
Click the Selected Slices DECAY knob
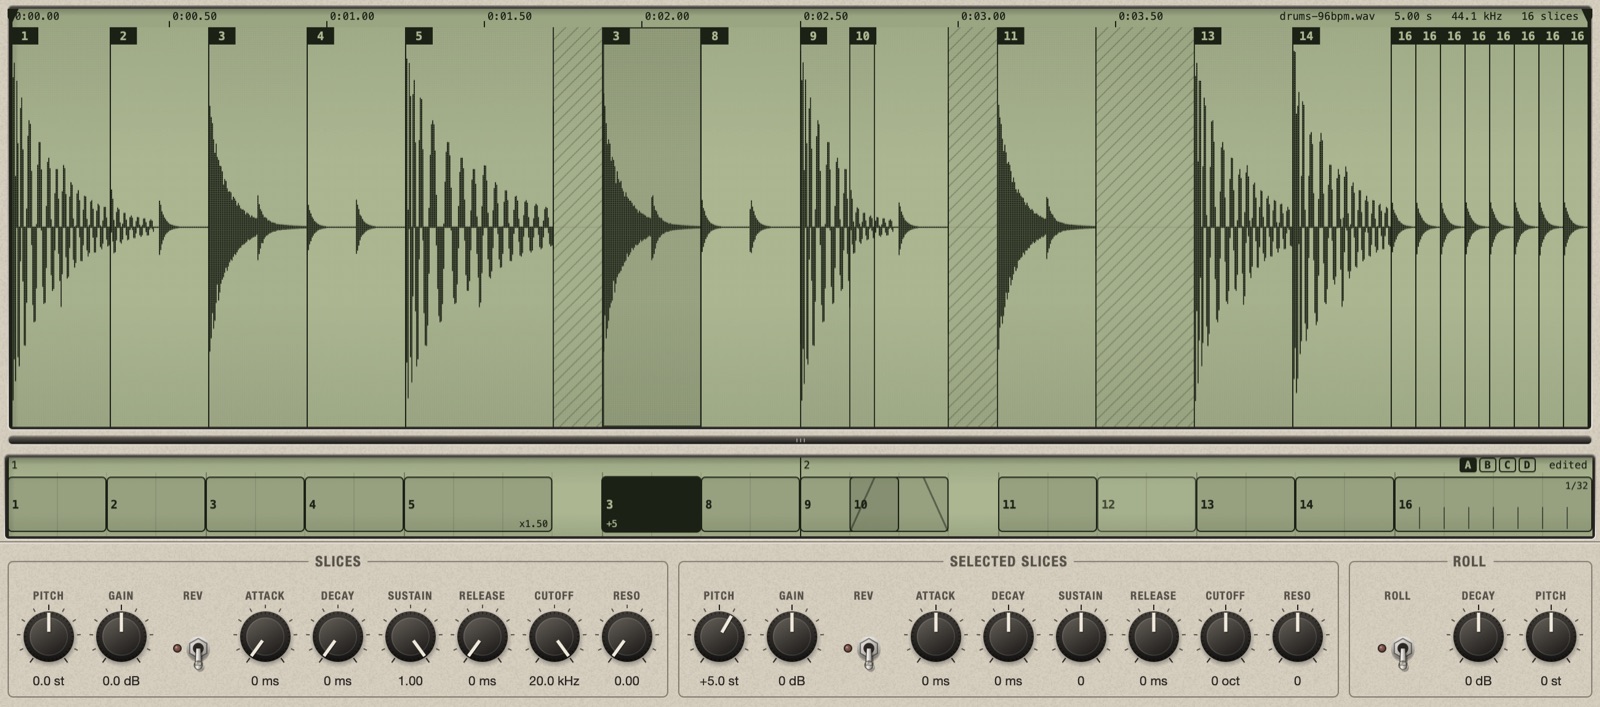(x=1008, y=637)
